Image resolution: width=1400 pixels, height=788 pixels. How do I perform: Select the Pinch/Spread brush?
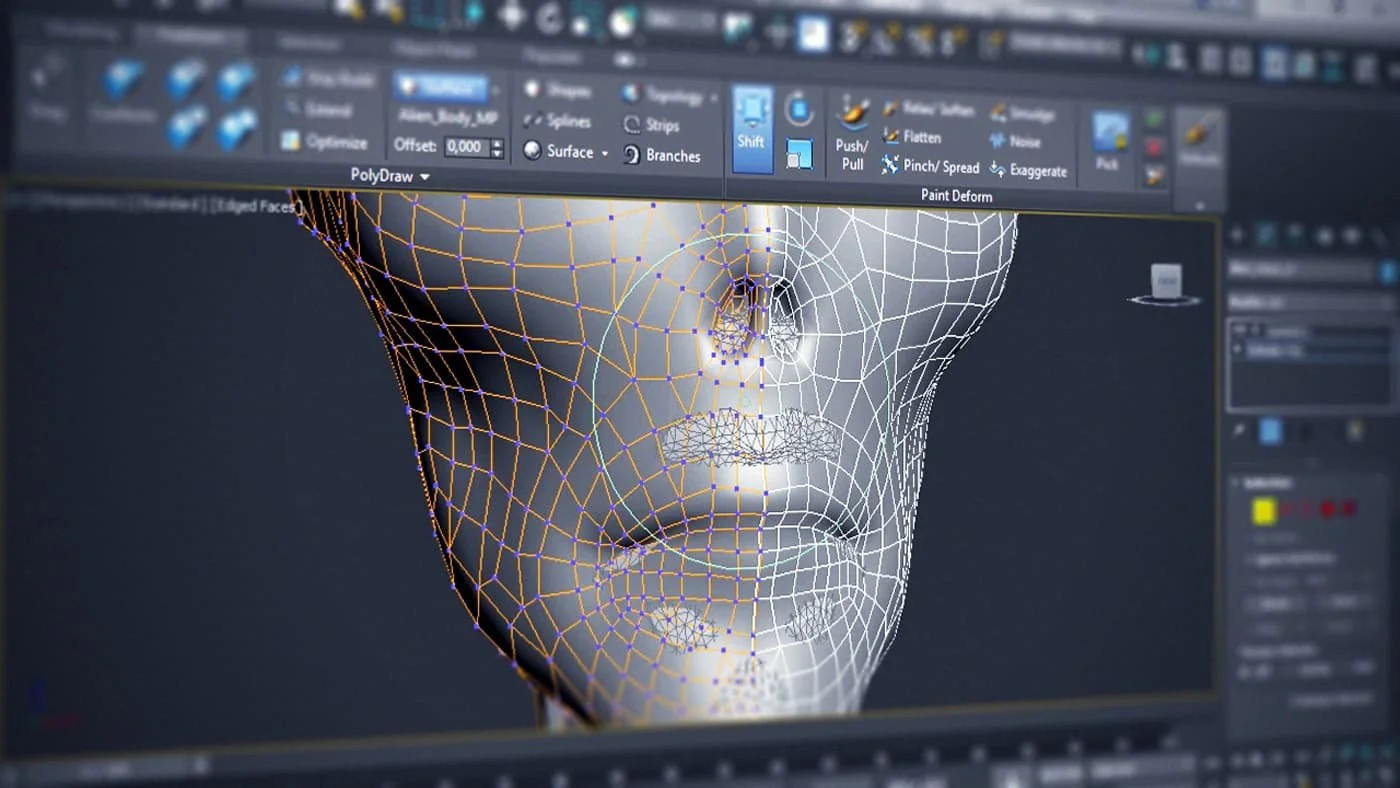pos(930,167)
